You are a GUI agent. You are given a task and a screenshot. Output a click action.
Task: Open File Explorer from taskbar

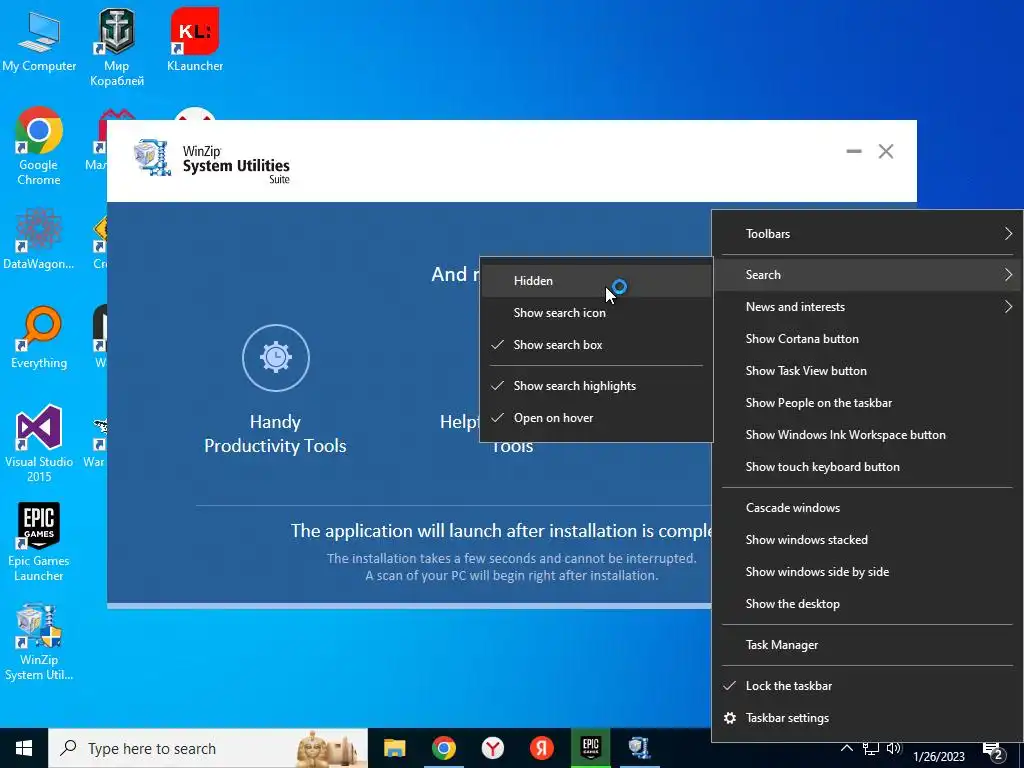tap(394, 748)
